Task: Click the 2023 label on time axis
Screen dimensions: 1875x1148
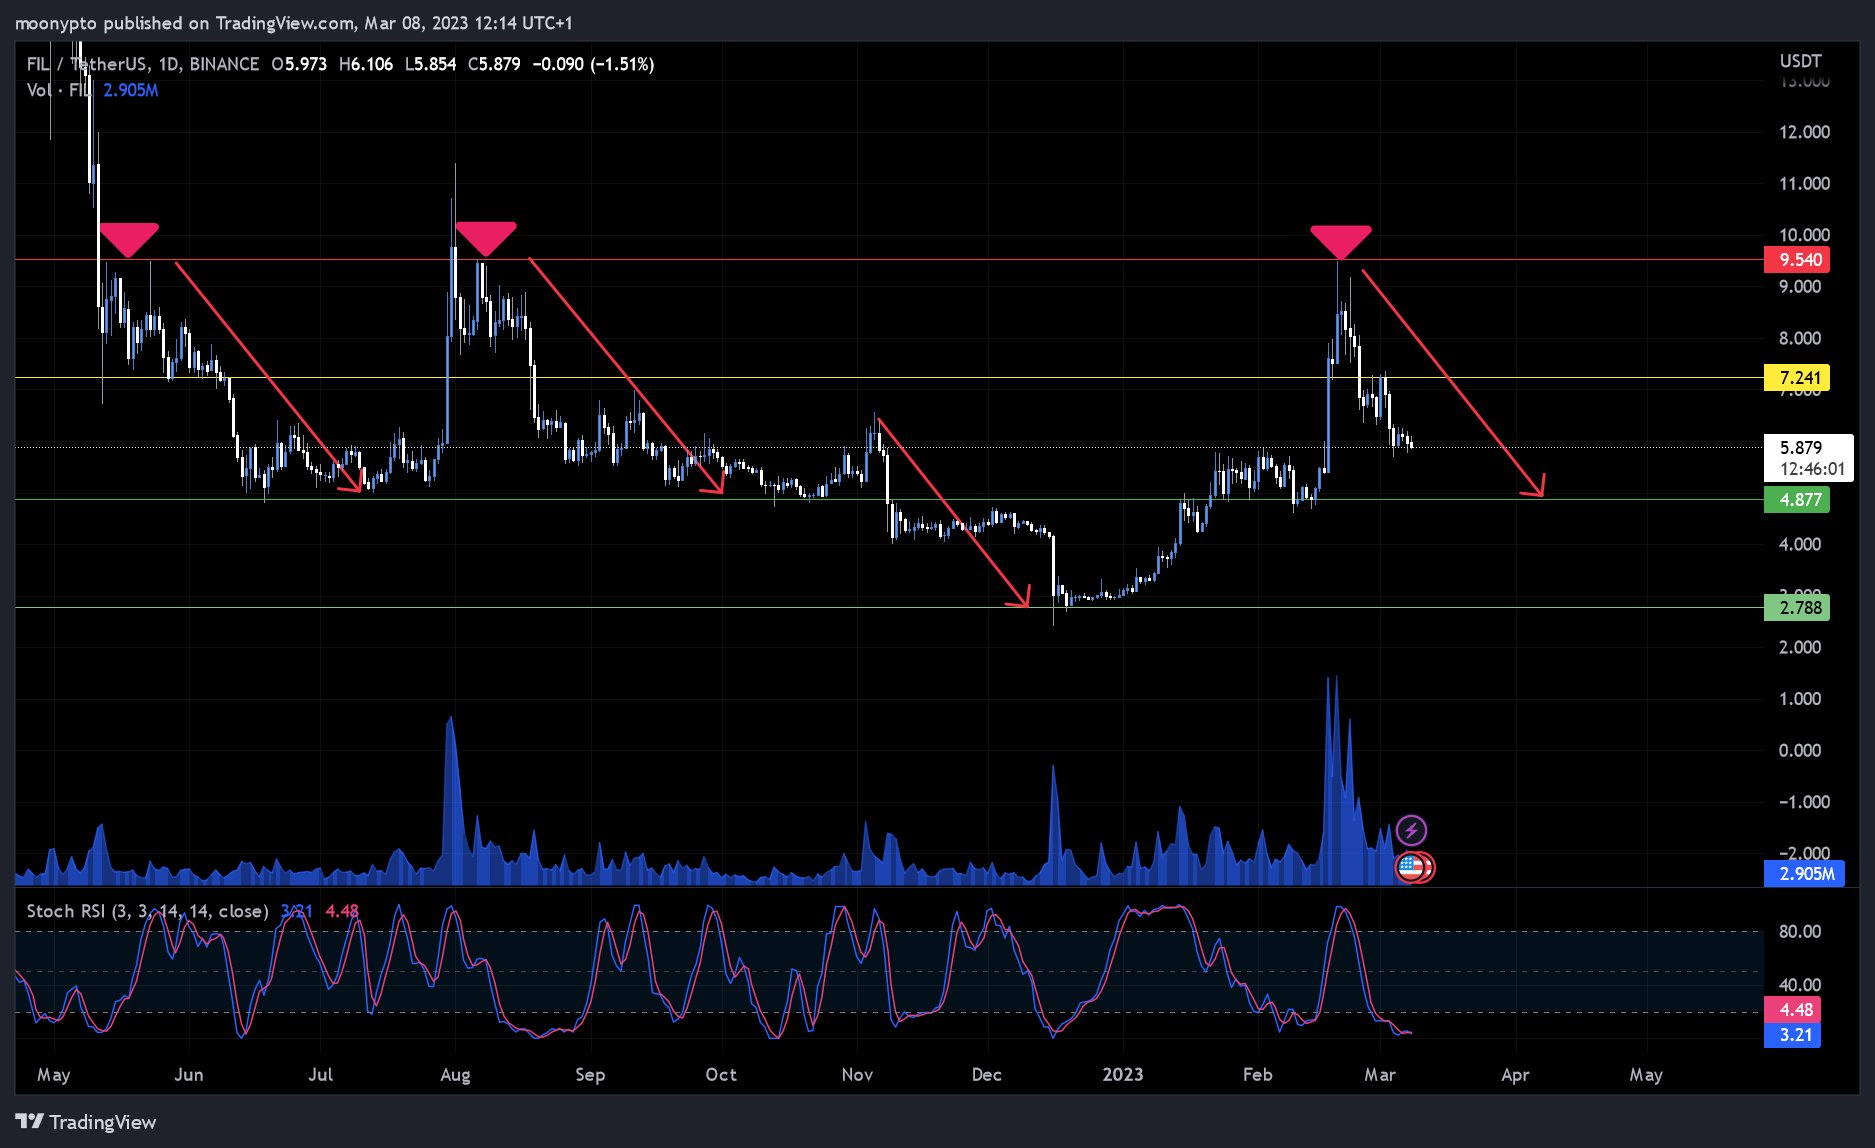Action: (x=1122, y=1075)
